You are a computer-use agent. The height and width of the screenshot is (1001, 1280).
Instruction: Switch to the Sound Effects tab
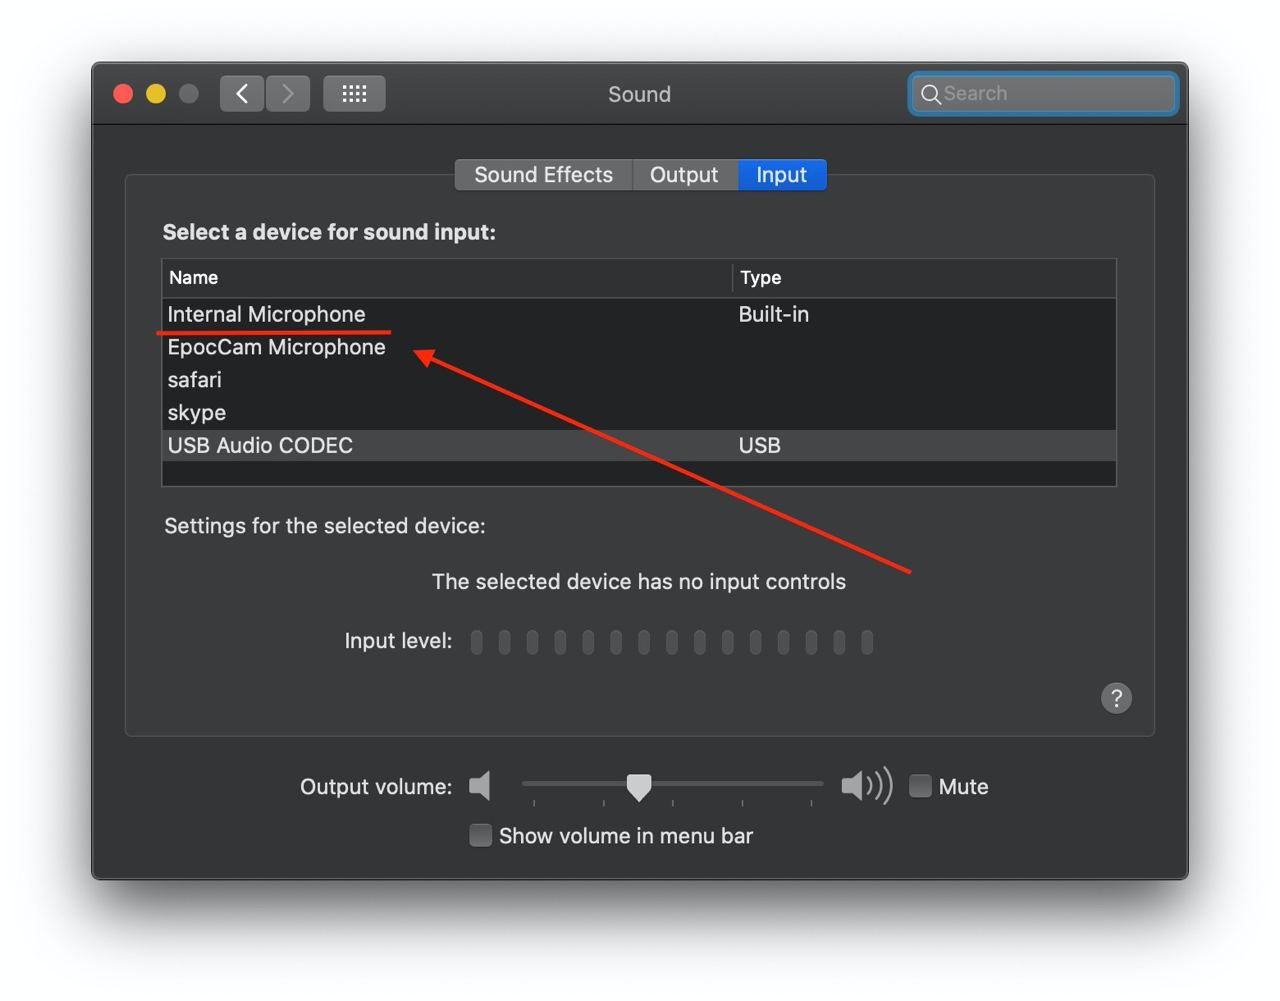[x=543, y=175]
